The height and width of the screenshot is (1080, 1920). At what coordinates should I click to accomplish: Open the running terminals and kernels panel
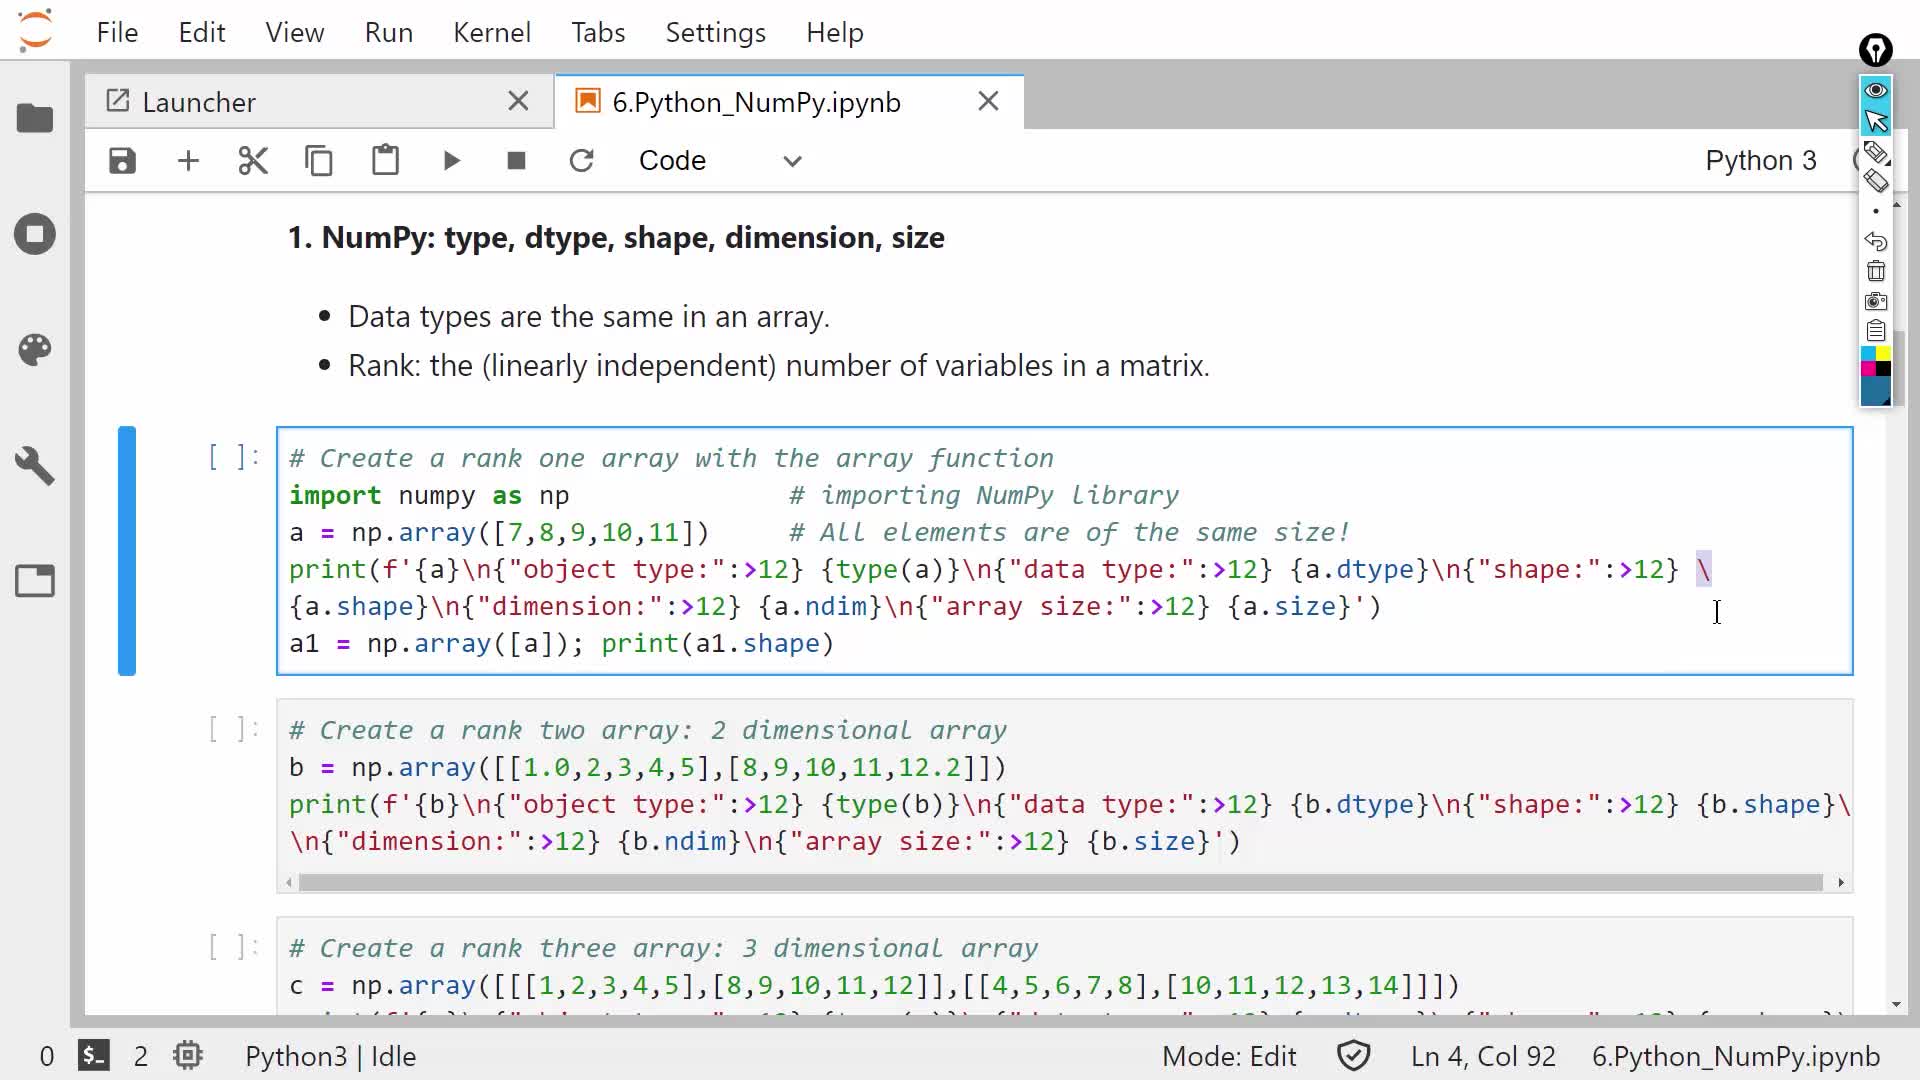pyautogui.click(x=35, y=235)
